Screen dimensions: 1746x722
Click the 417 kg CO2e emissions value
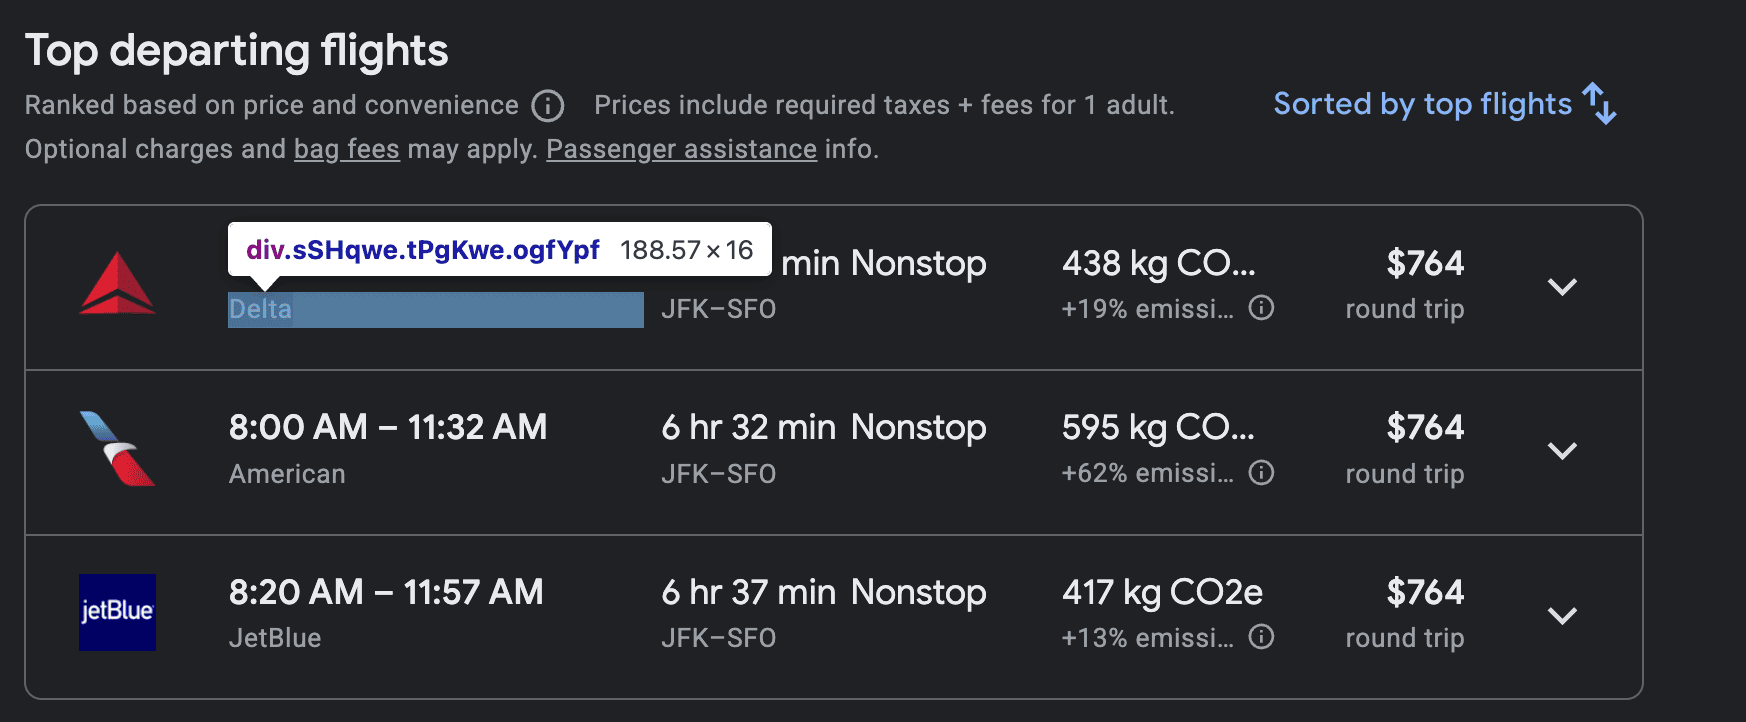[1161, 592]
